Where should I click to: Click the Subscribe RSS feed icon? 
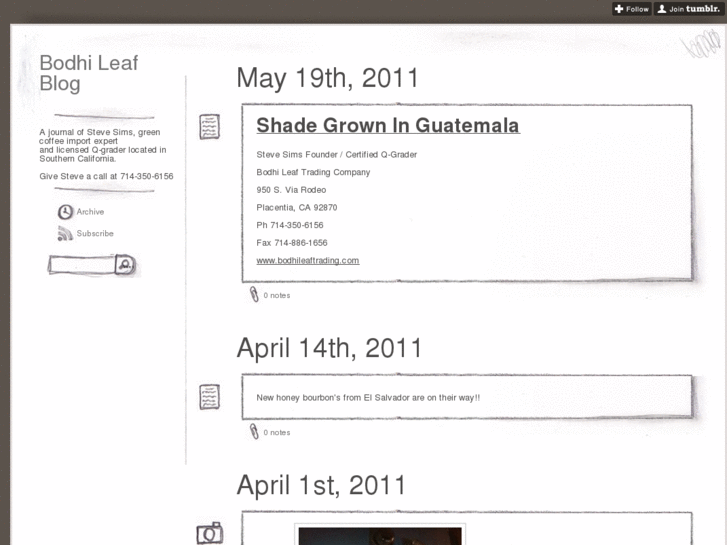(65, 233)
